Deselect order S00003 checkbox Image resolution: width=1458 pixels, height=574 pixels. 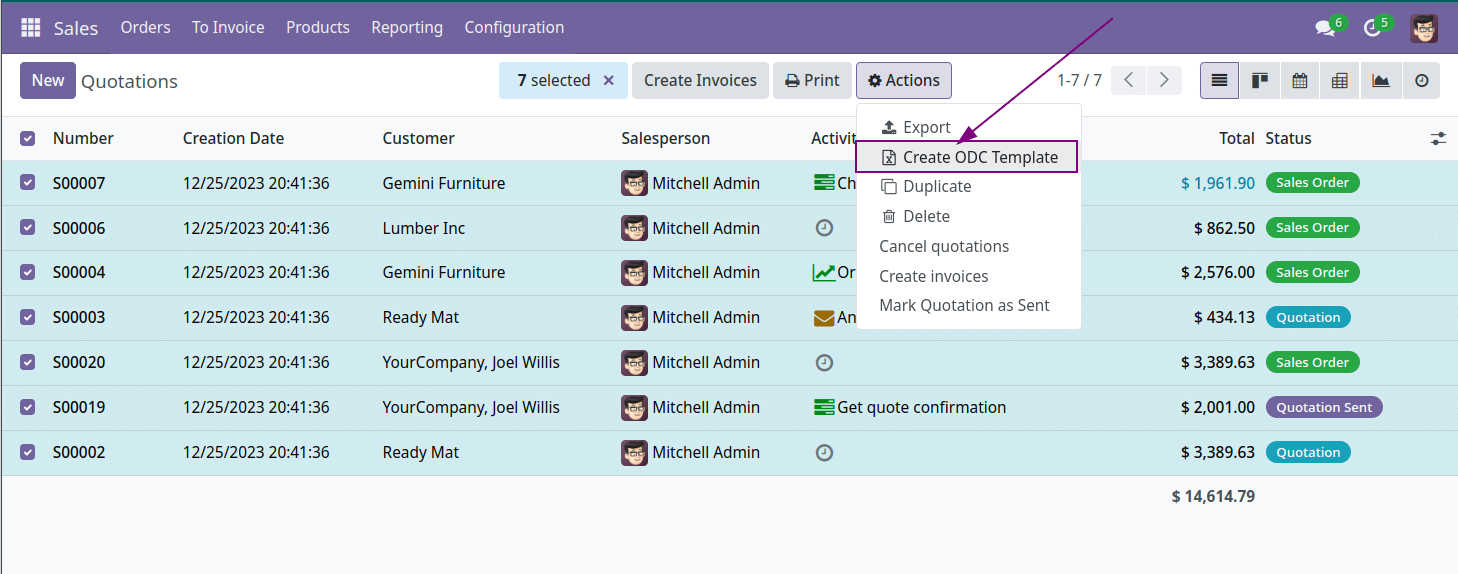click(28, 318)
